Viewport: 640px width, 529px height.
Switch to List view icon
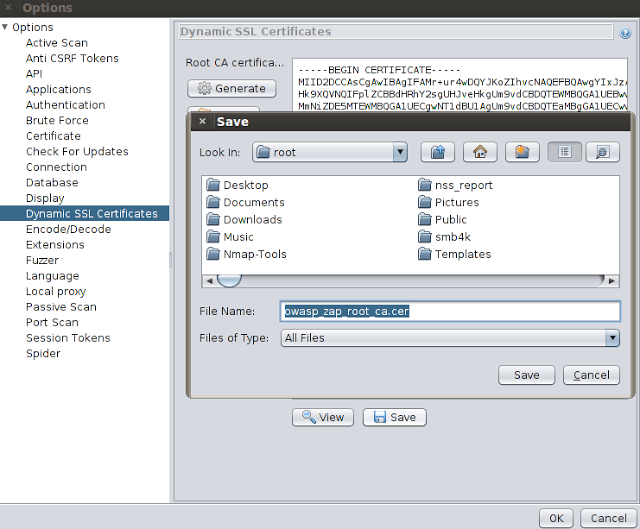[564, 152]
